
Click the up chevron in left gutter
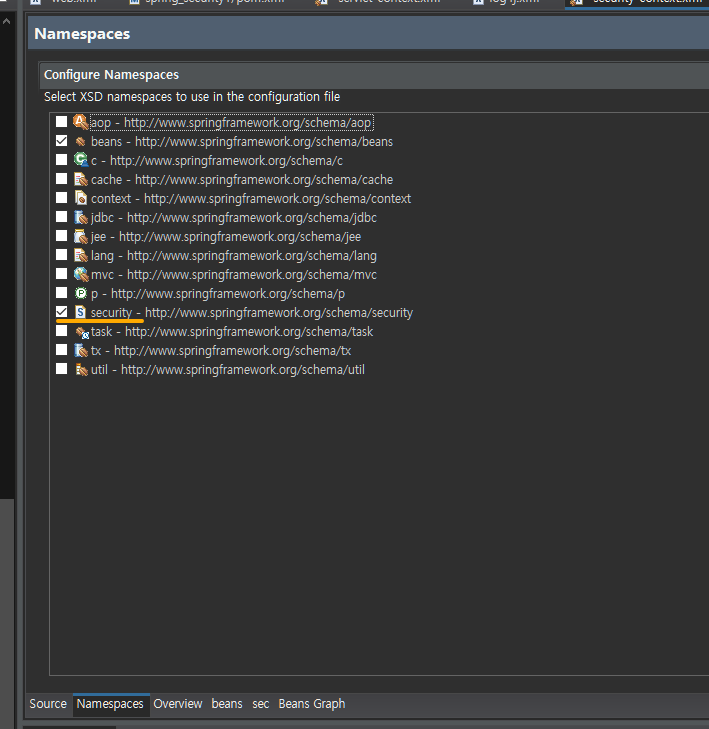pyautogui.click(x=7, y=21)
